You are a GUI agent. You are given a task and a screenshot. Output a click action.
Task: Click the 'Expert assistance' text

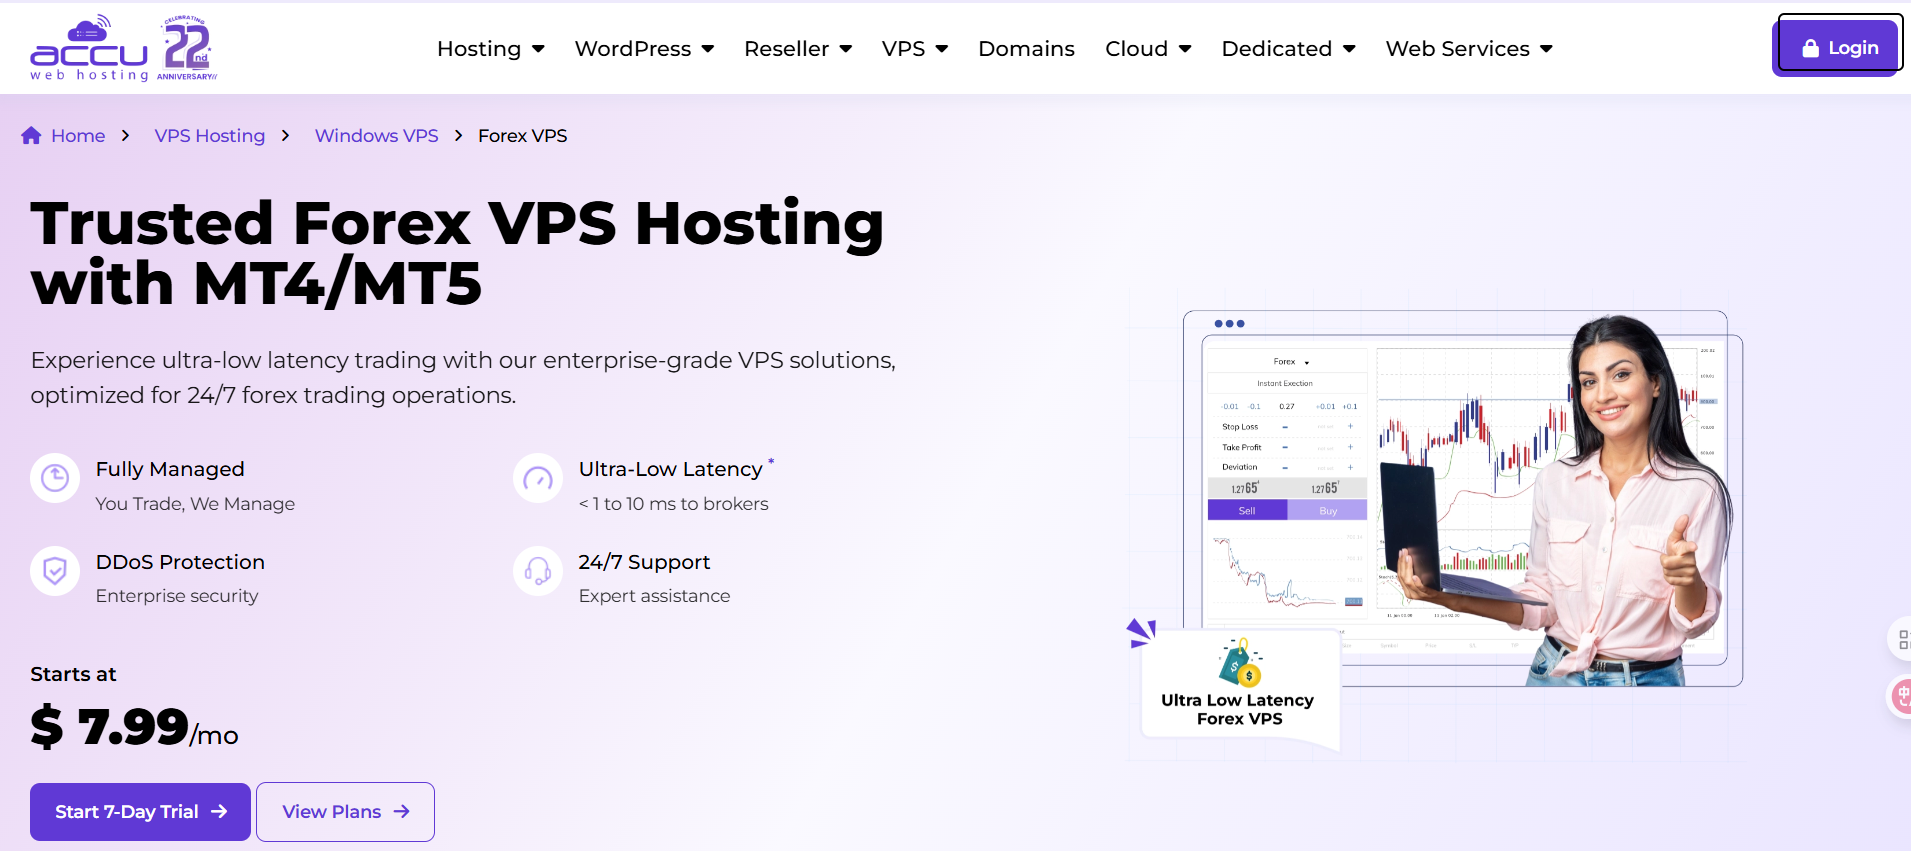[654, 596]
